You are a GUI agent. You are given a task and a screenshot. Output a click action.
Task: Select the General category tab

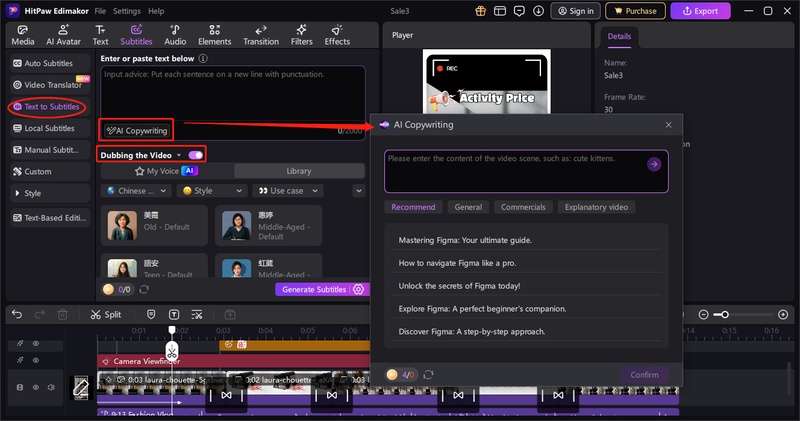[x=468, y=207]
